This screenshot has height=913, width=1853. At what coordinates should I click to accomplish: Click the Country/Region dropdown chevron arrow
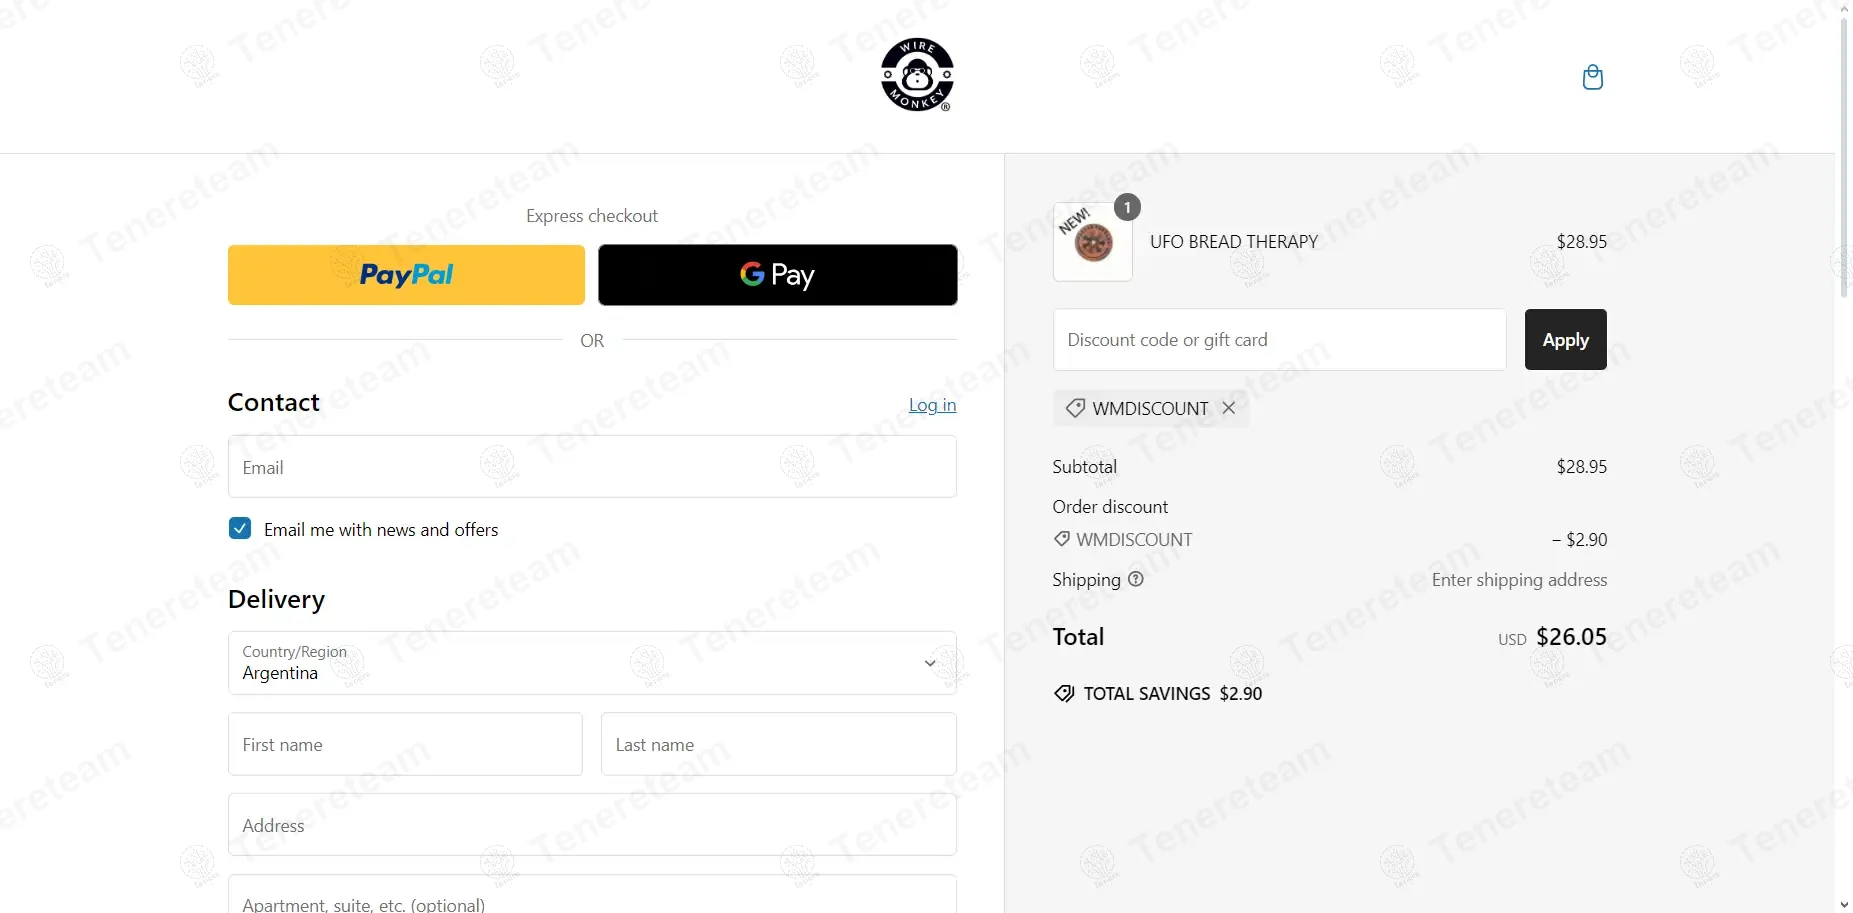(930, 663)
